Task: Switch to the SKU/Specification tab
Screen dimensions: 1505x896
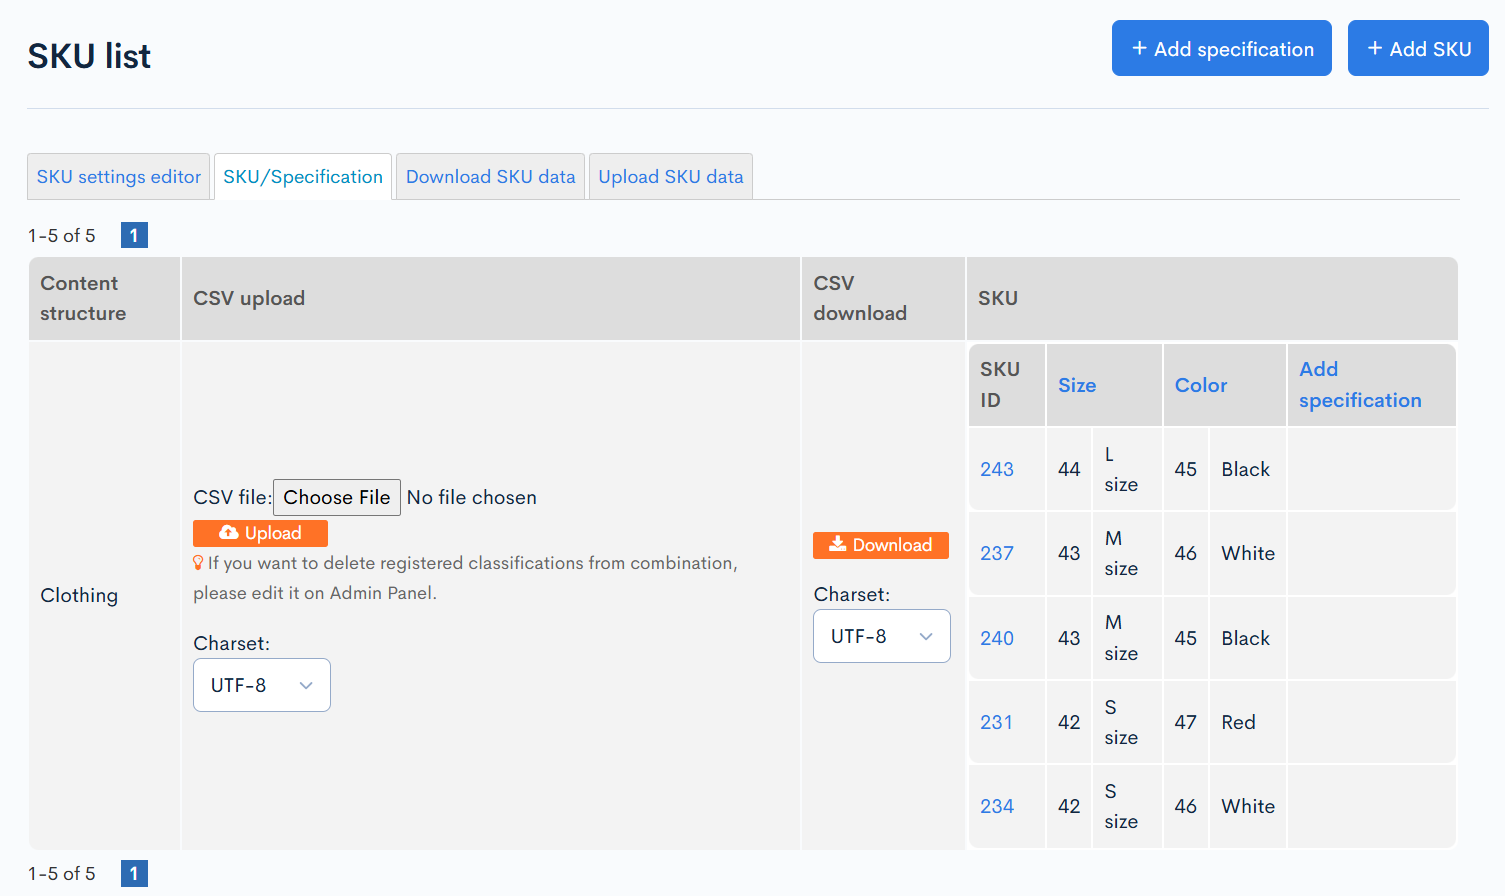Action: (303, 177)
